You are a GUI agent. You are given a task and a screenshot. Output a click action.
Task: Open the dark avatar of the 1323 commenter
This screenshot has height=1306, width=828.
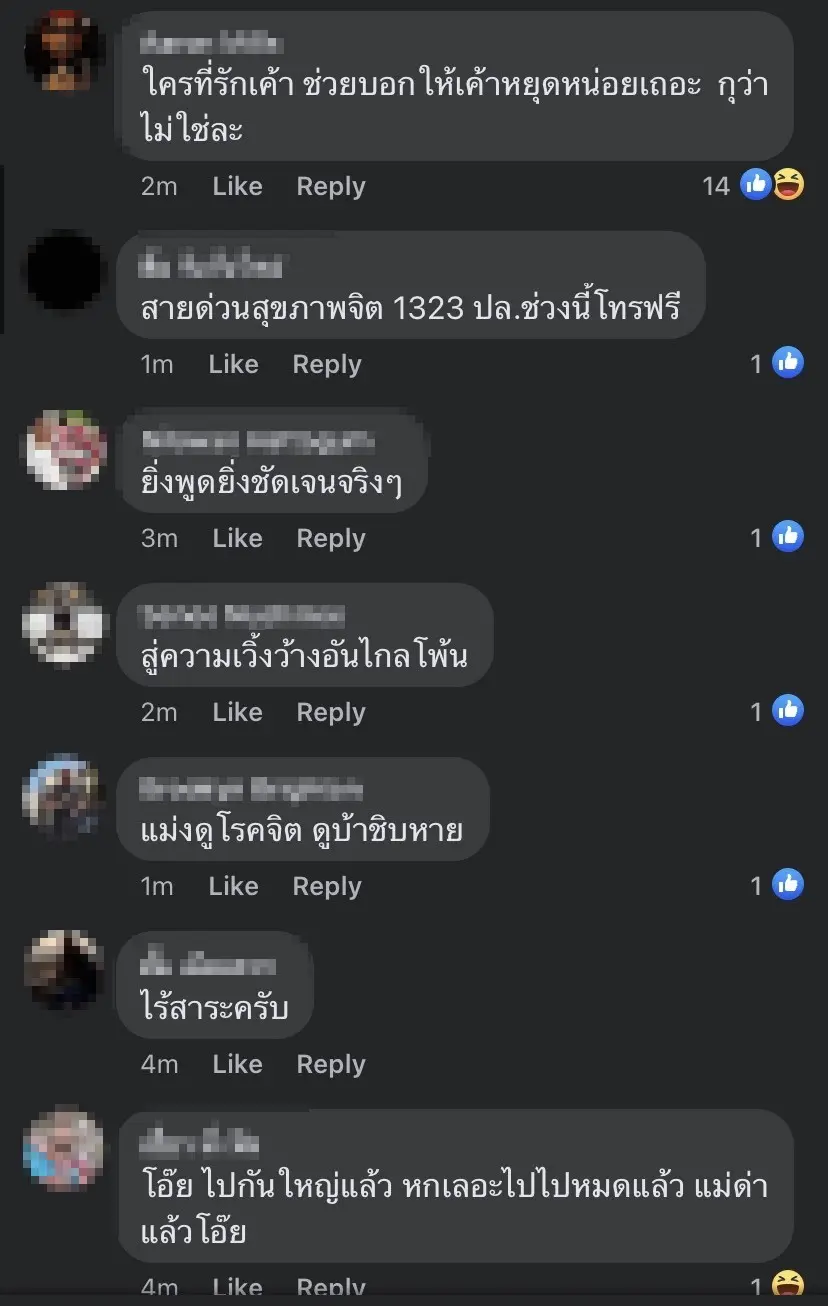64,270
